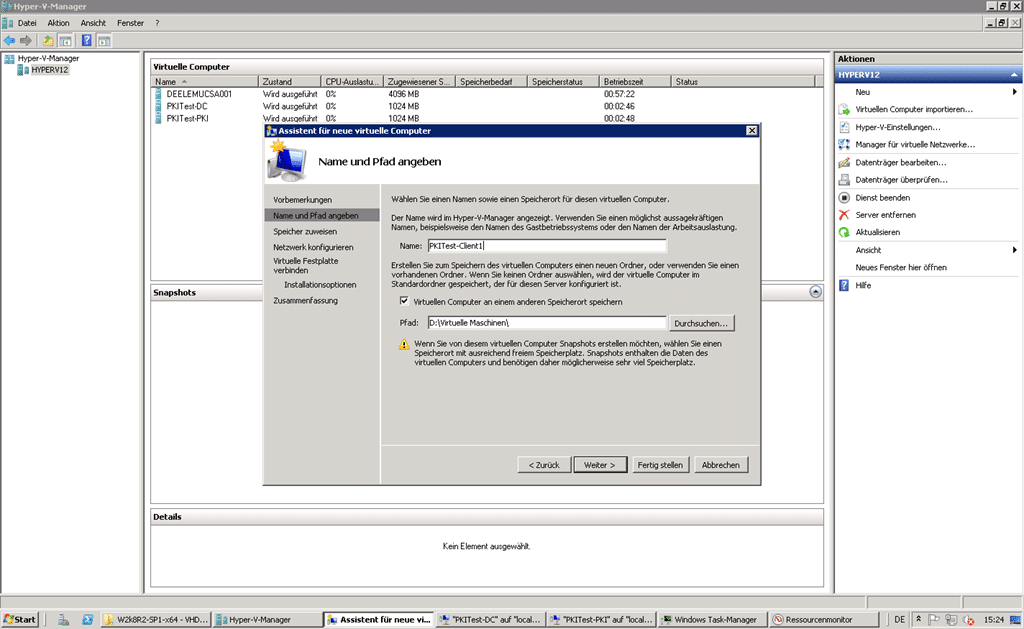Uncheck 'Virtuellen Computer an einem anderen Speicherort speichern'
1024x629 pixels.
404,301
